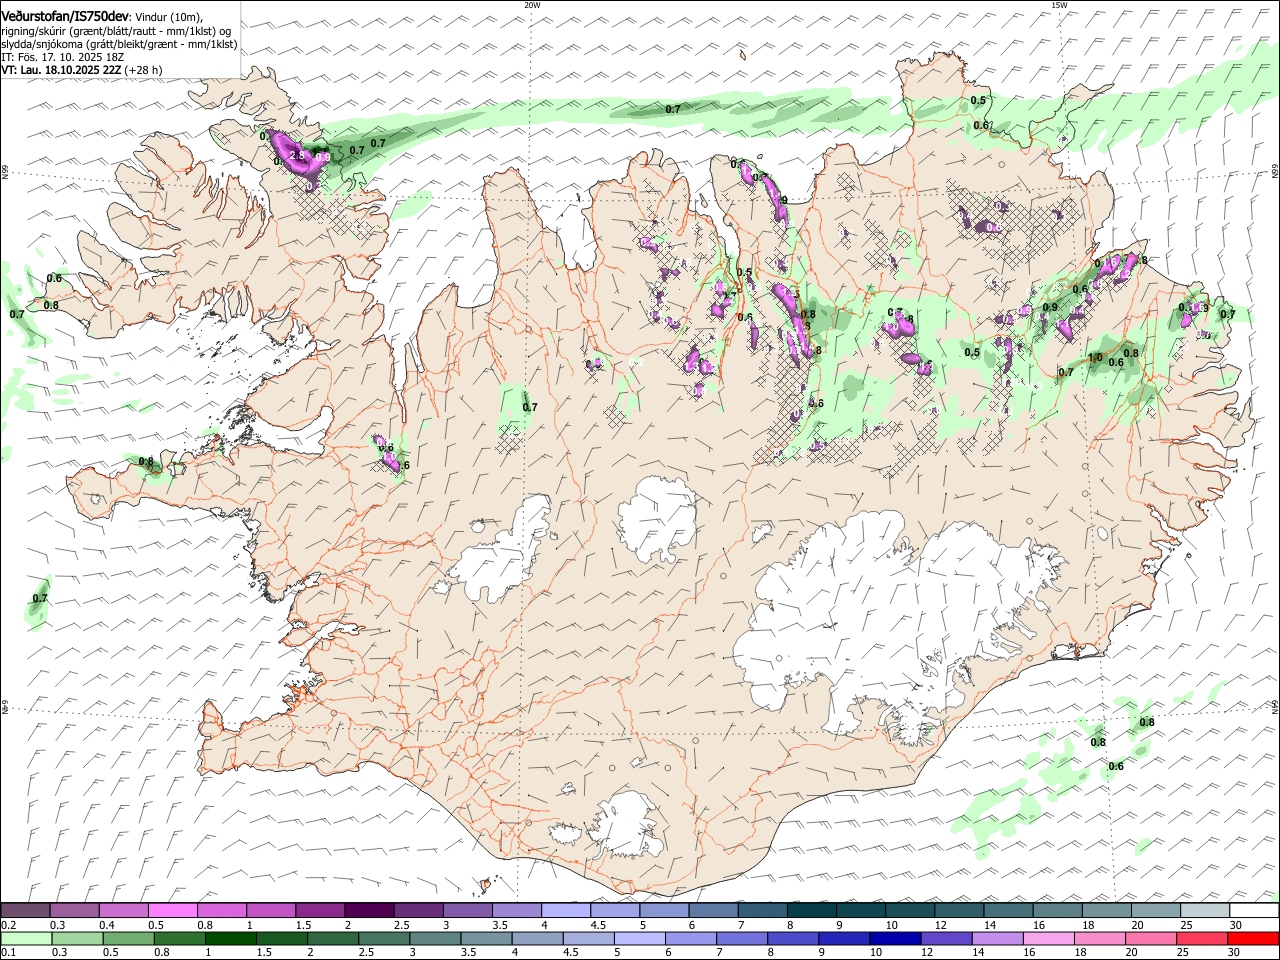1280x960 pixels.
Task: Click the 0.2 label in the upper legend row
Action: 9,924
